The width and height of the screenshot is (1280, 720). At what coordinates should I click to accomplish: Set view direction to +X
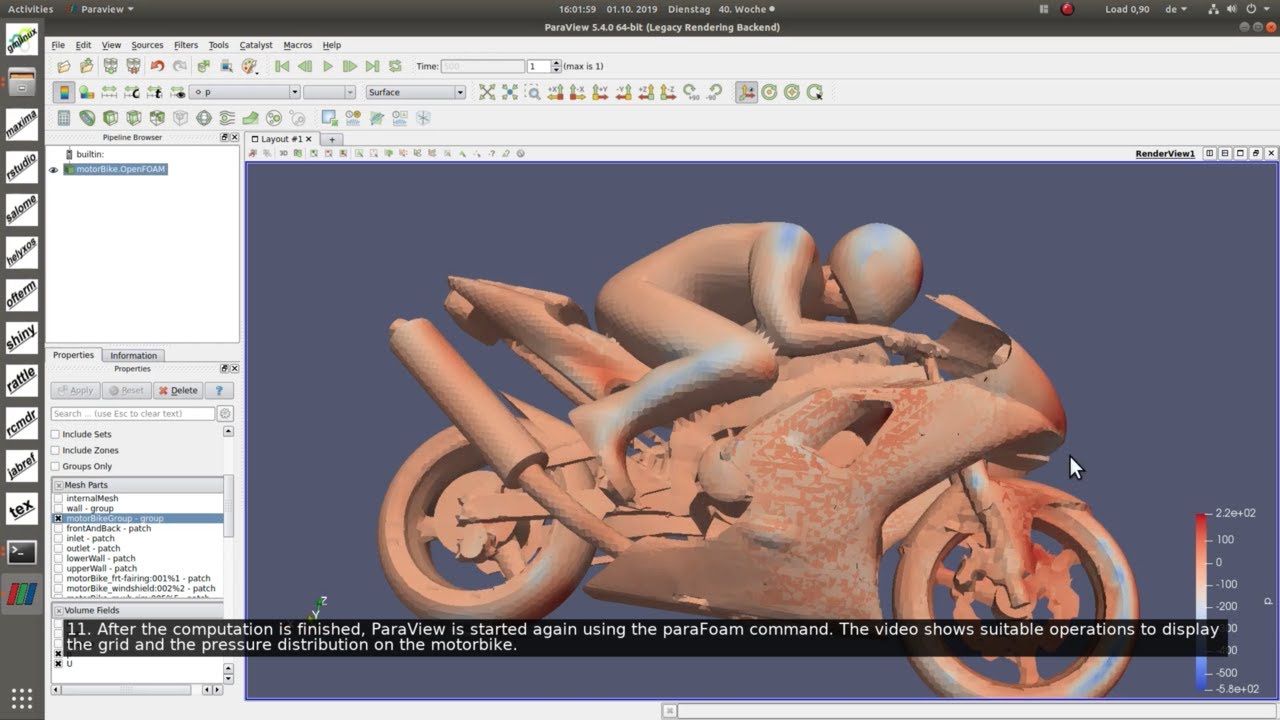(556, 92)
